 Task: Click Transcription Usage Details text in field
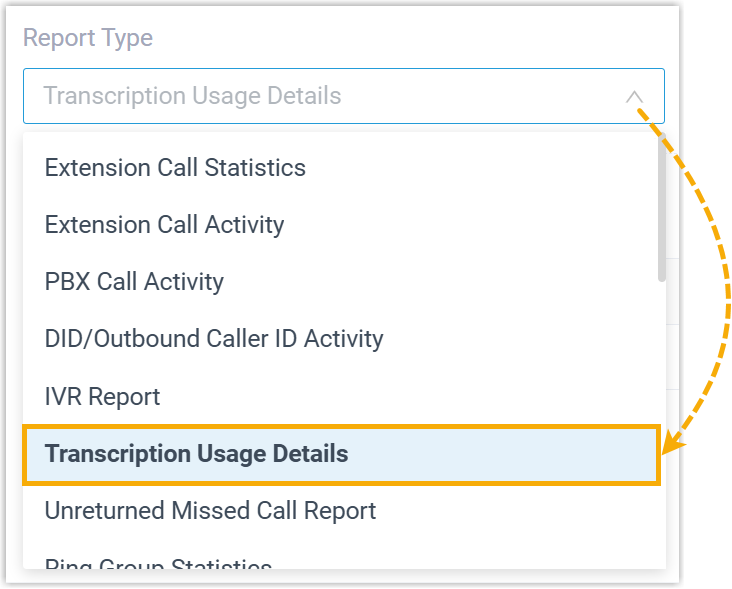(x=192, y=97)
